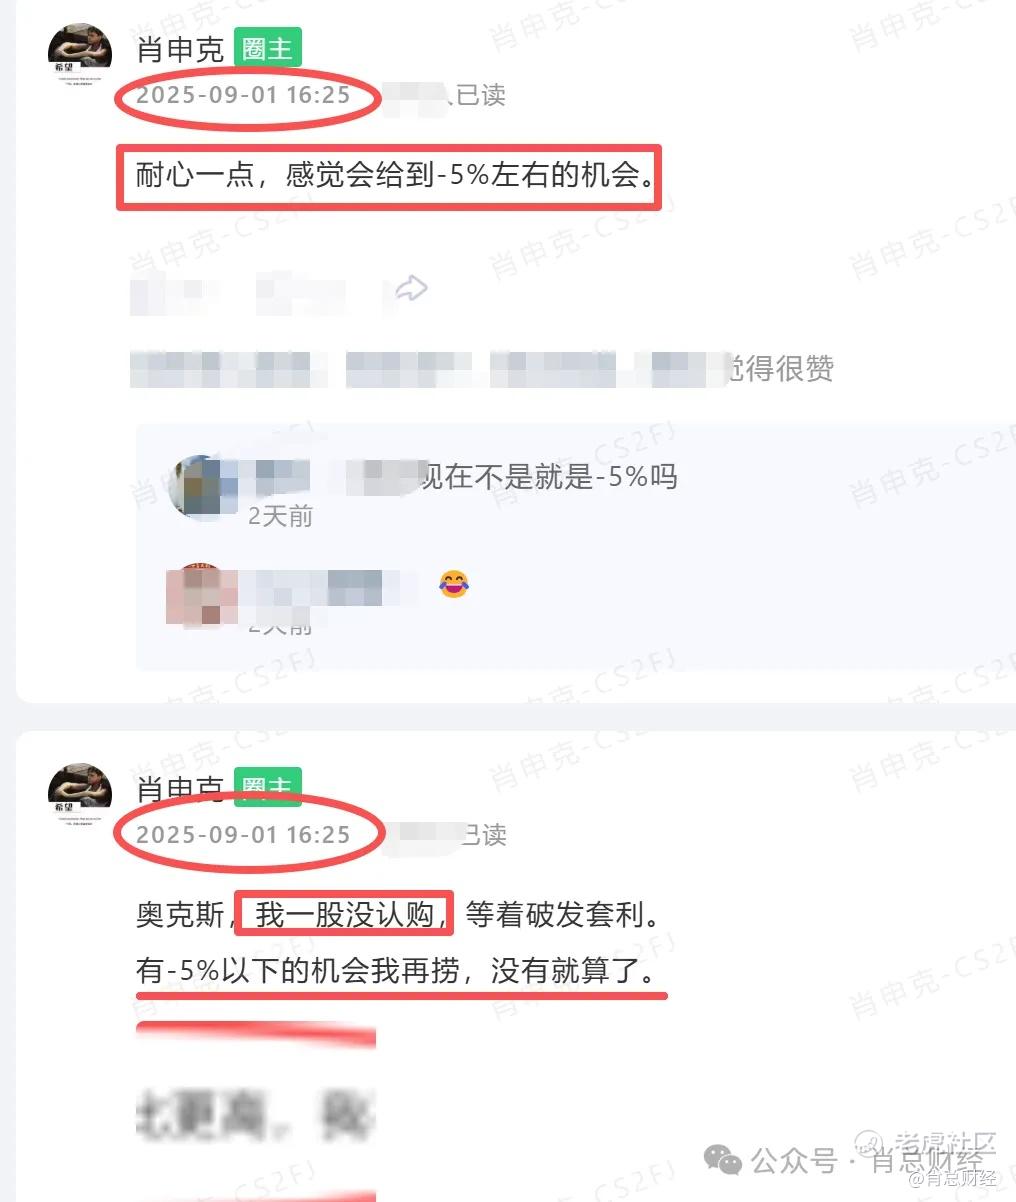The image size is (1016, 1202).
Task: Click second post timestamp 2025-09-01 16:25
Action: 243,835
